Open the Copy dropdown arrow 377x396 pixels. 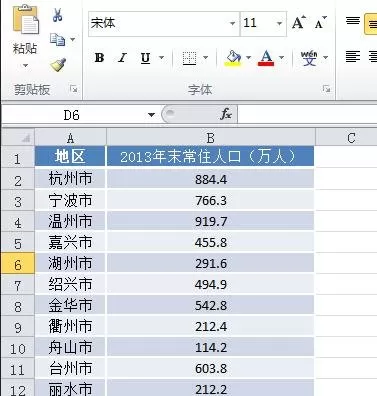72,39
